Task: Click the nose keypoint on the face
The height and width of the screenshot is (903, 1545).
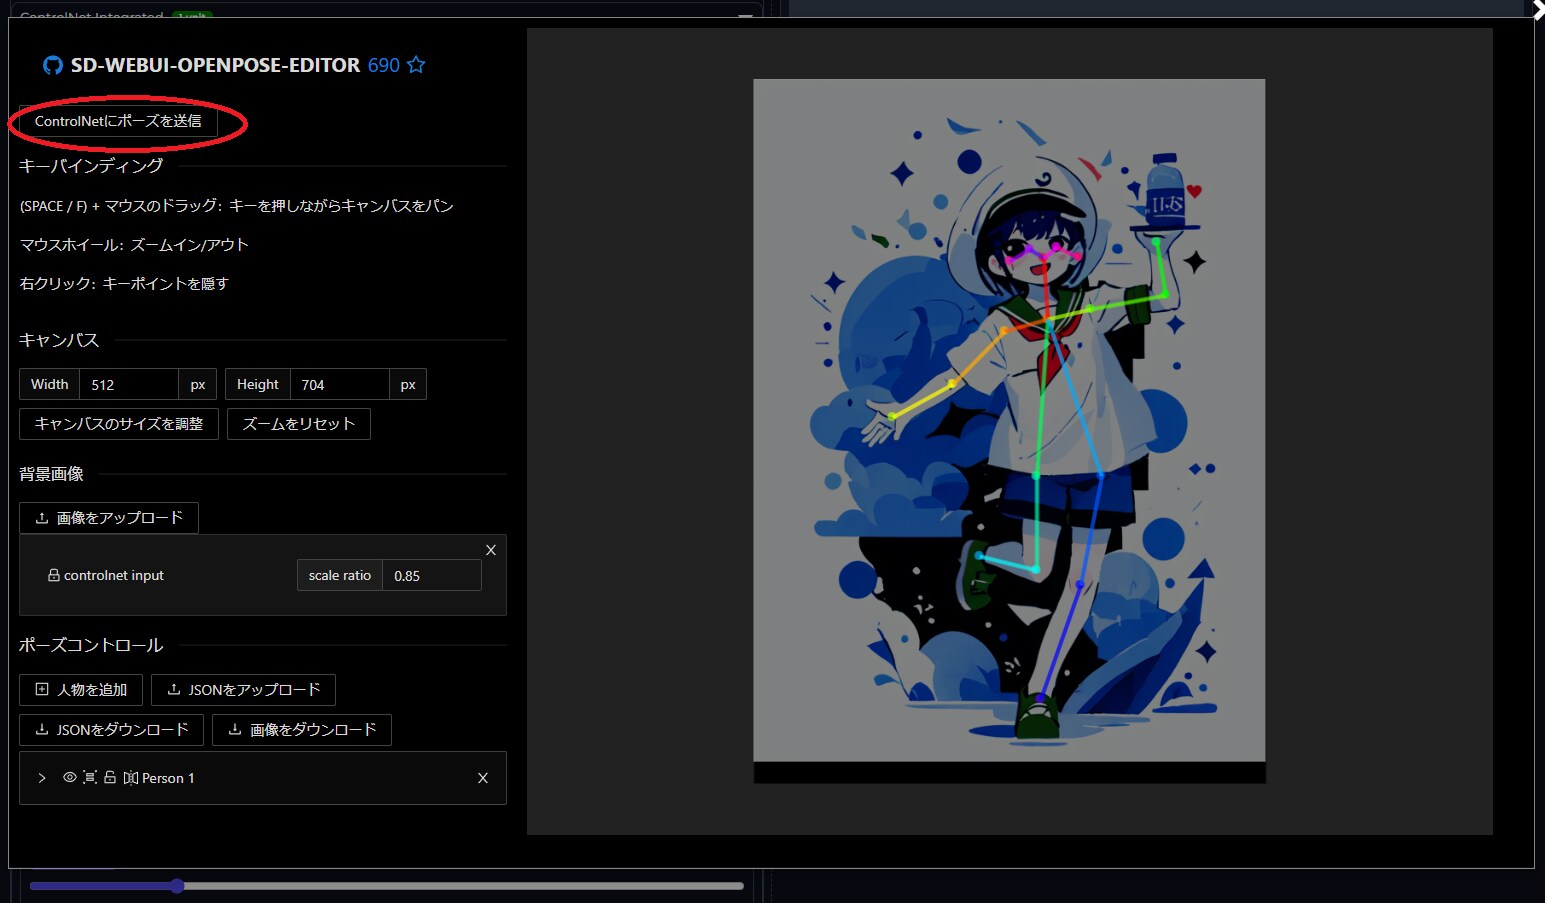Action: (1043, 258)
